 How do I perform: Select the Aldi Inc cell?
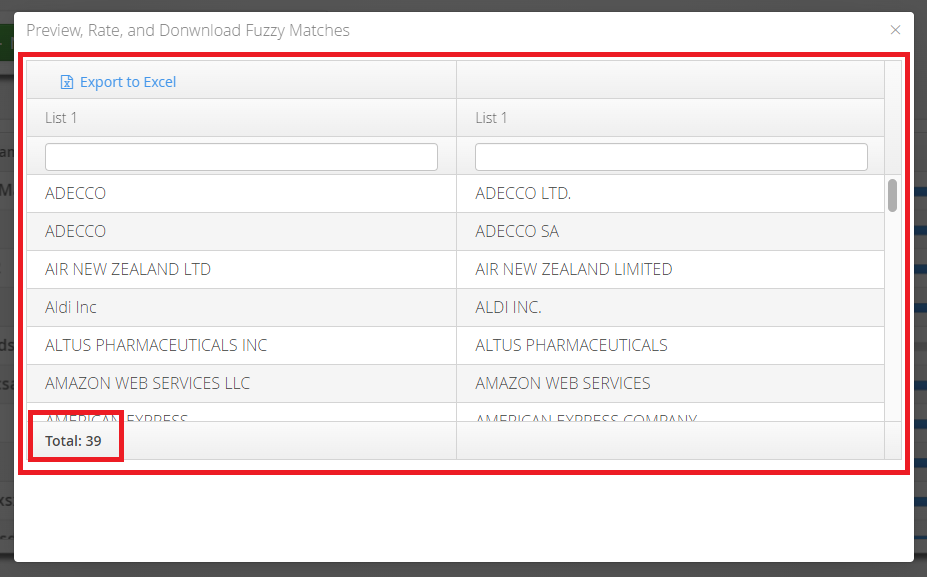[241, 307]
